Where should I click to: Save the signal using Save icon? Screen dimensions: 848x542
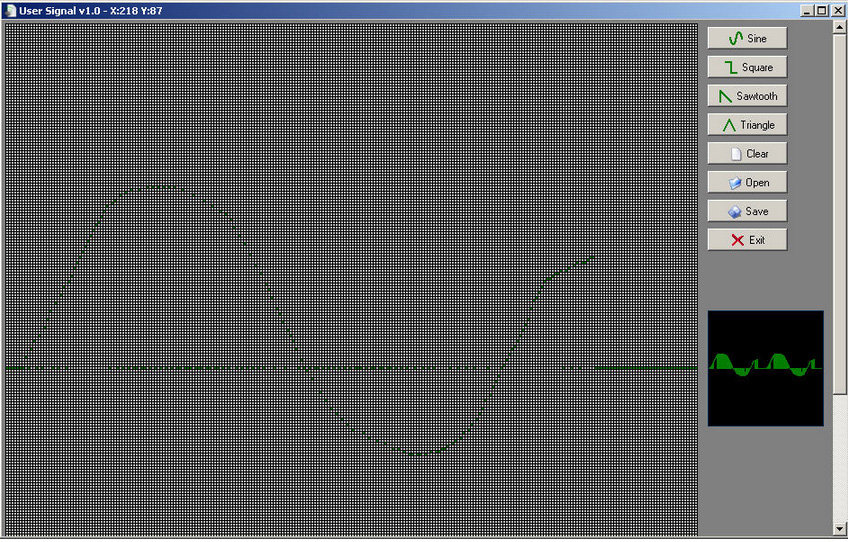pos(735,212)
